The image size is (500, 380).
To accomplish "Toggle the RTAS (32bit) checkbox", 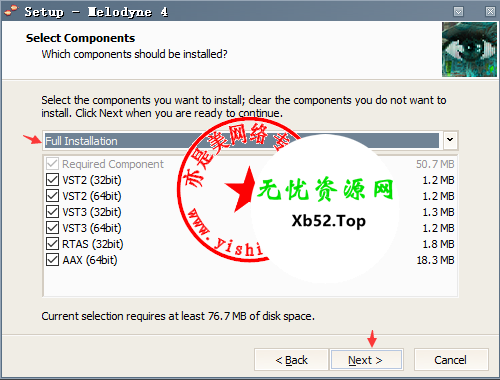I will pos(52,244).
